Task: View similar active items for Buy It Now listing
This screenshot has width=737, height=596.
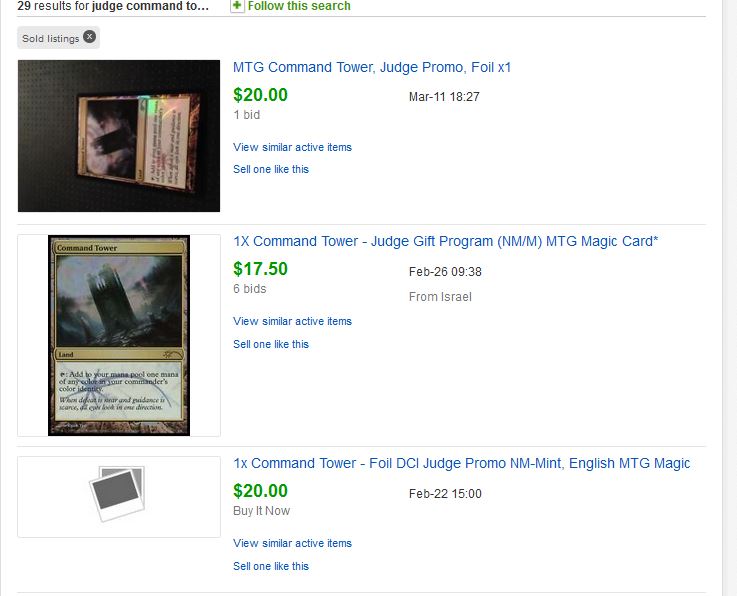Action: point(292,543)
